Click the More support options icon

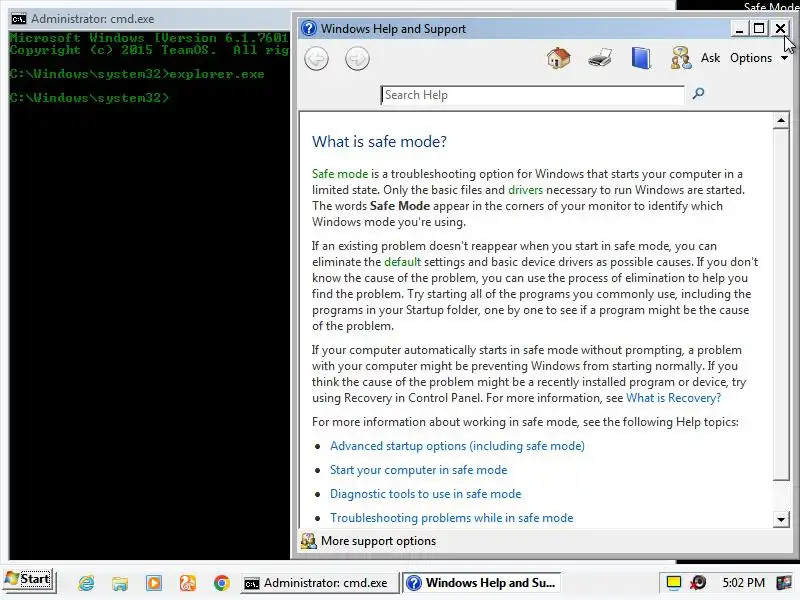coord(308,541)
